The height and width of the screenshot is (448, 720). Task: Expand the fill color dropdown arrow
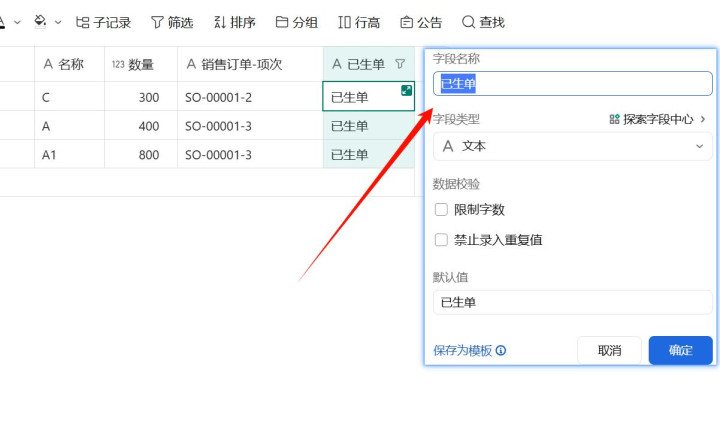[58, 22]
